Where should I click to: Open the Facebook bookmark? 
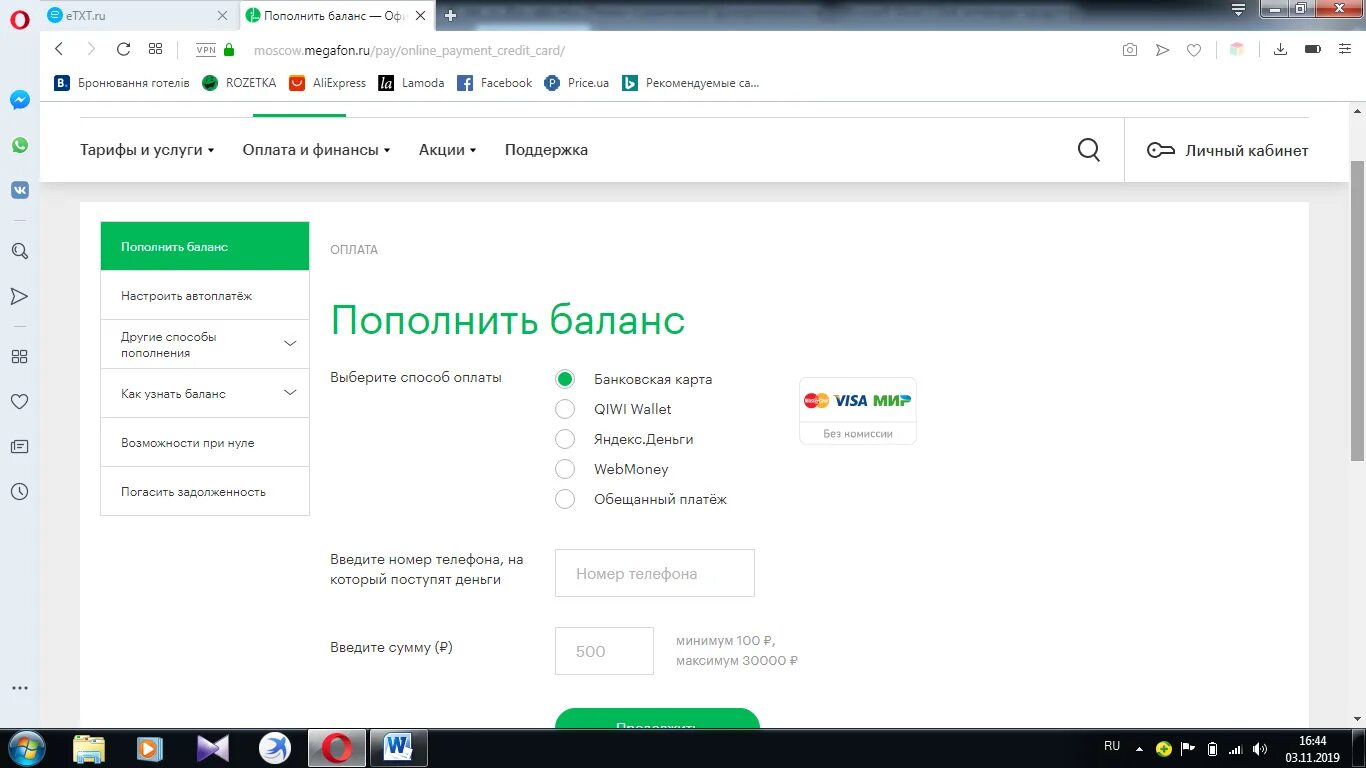(x=494, y=83)
